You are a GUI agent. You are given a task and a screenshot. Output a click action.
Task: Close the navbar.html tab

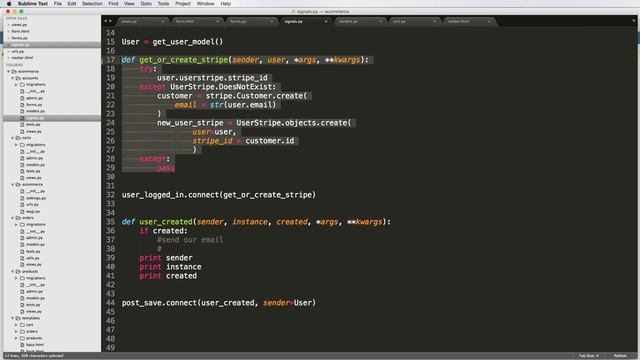pyautogui.click(x=489, y=21)
